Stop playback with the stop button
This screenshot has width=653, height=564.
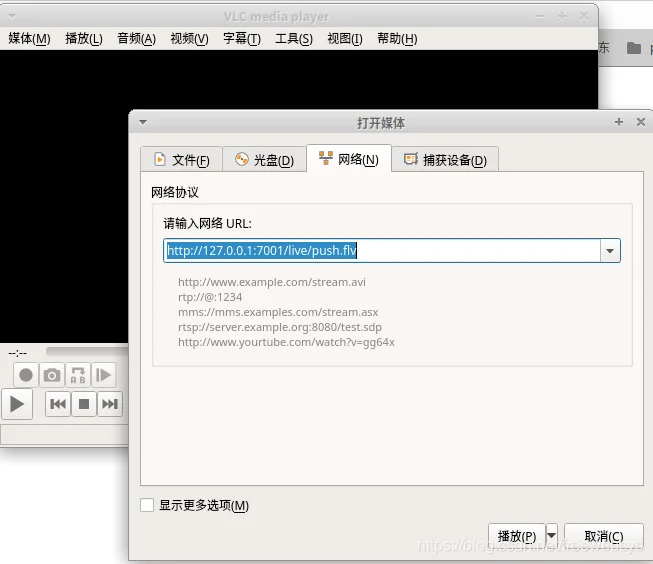84,404
